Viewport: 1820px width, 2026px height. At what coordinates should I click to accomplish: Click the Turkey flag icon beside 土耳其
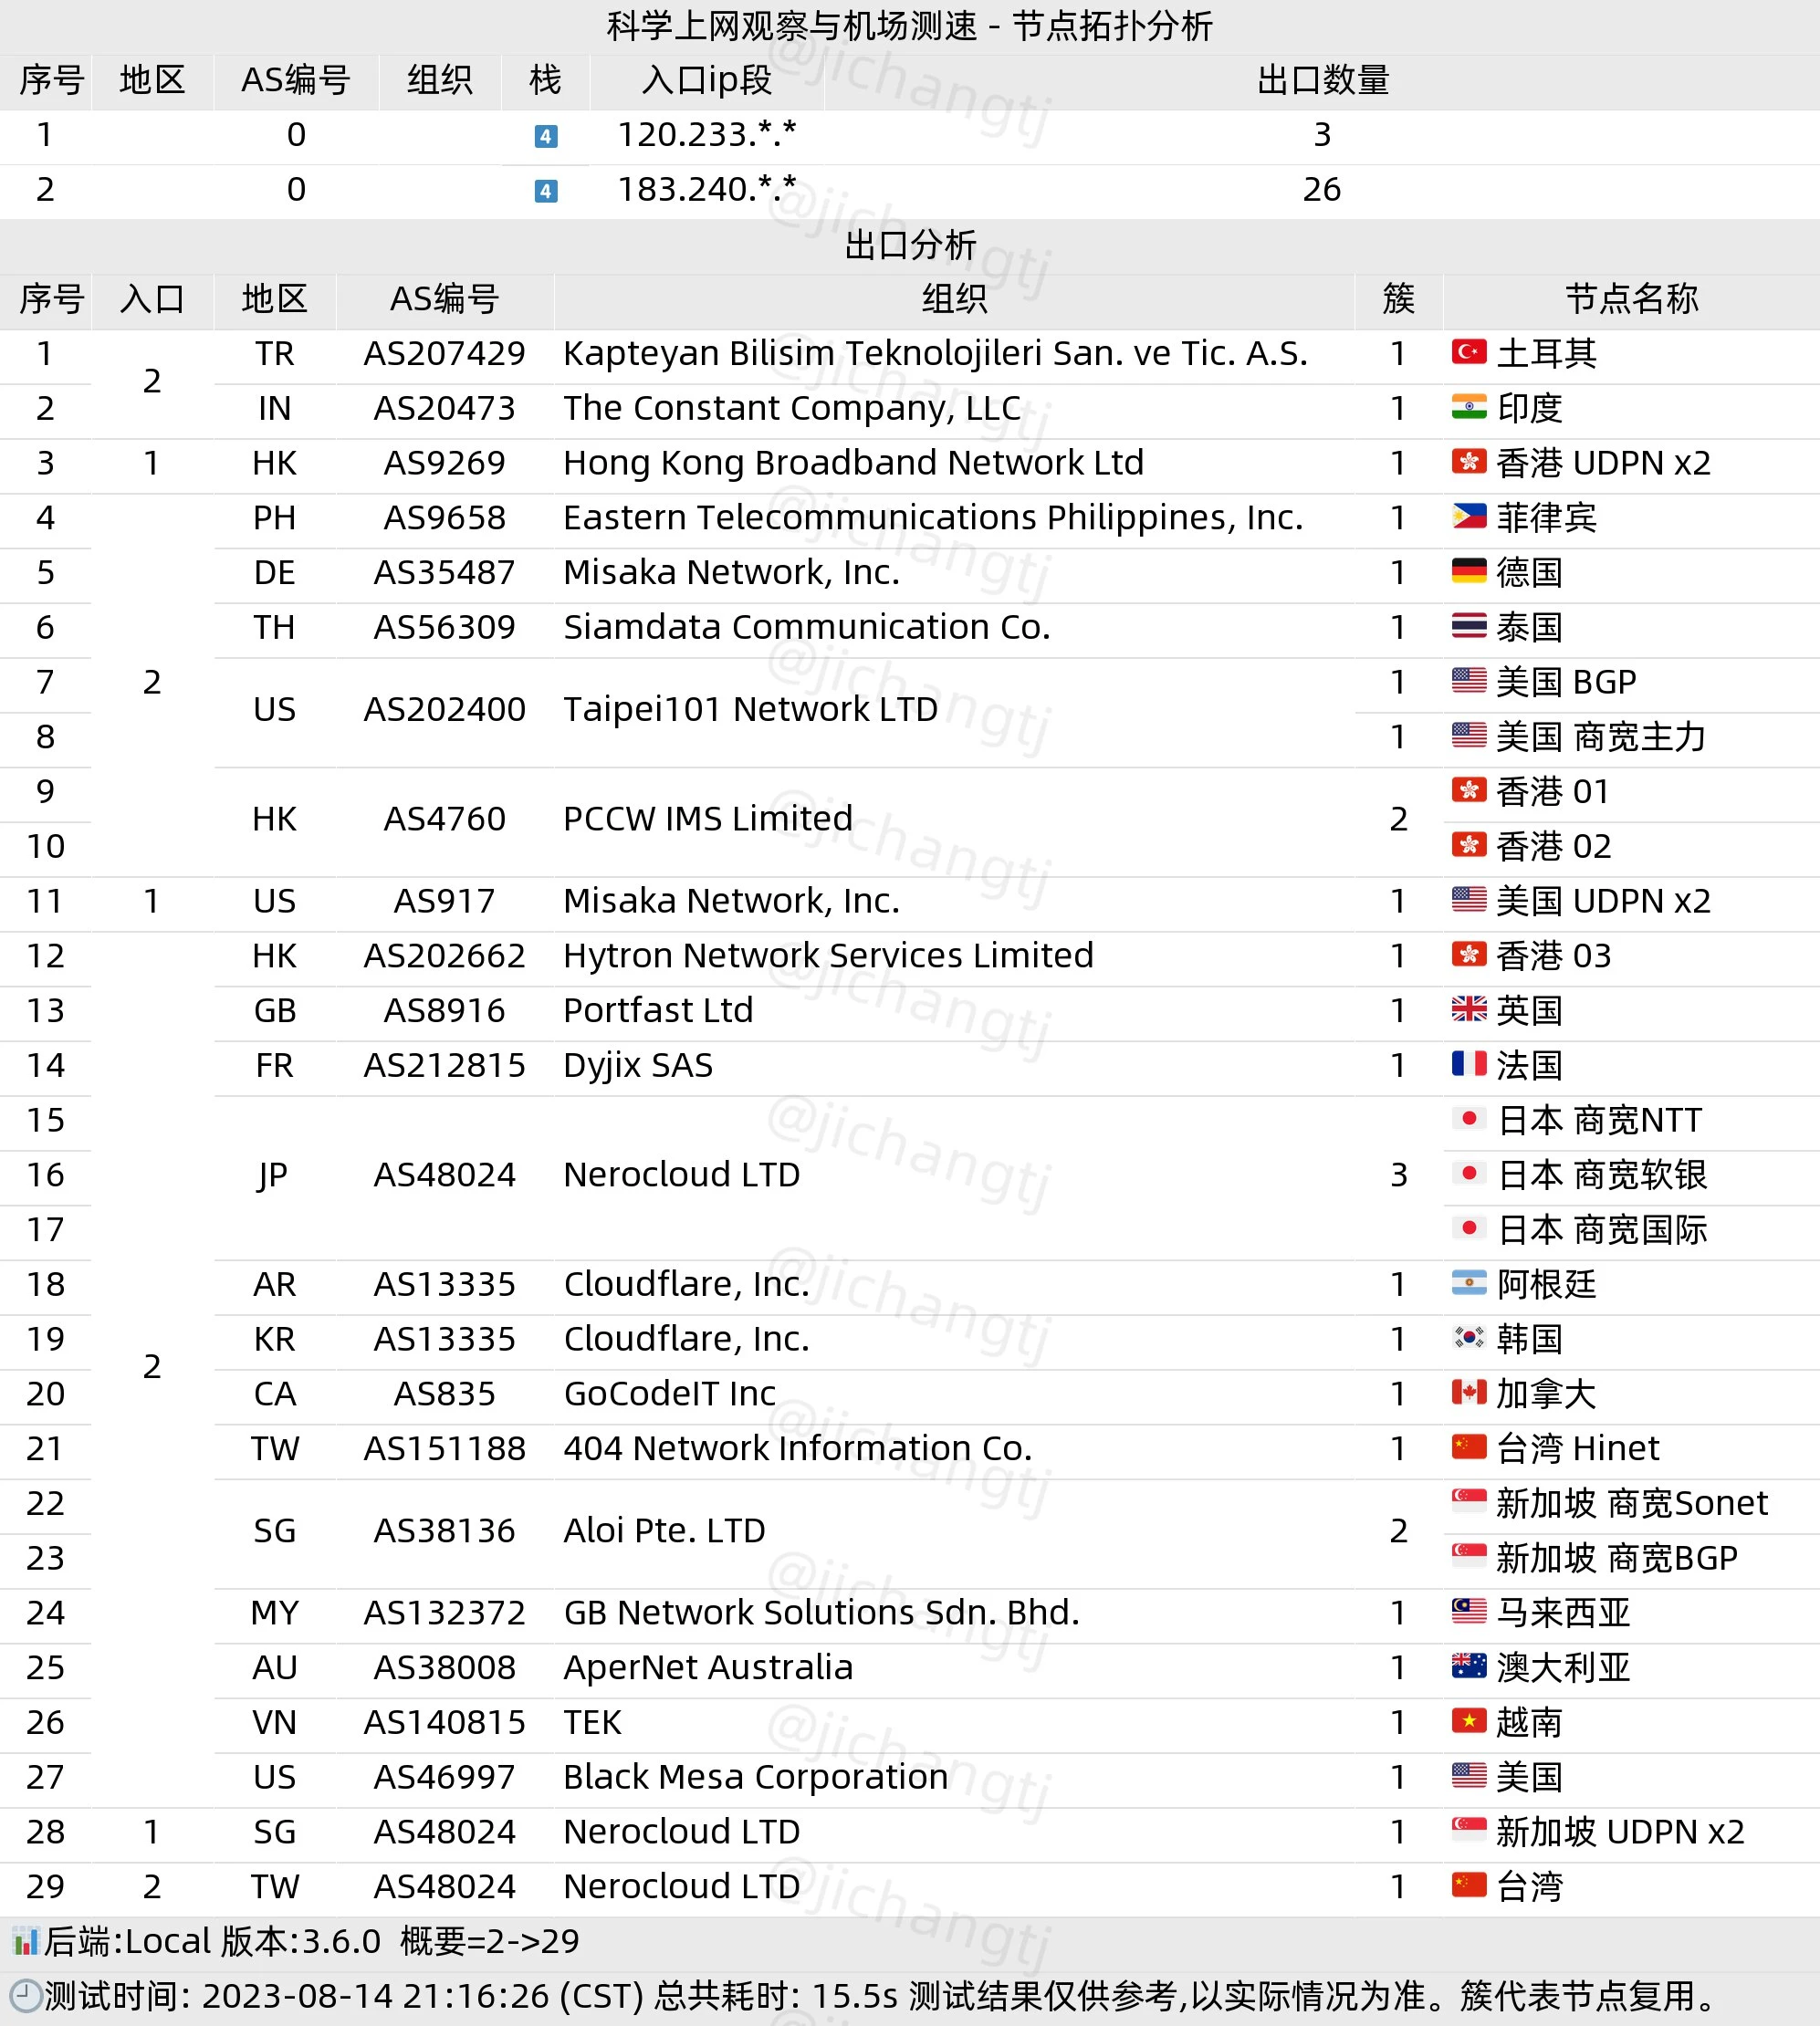click(x=1468, y=353)
